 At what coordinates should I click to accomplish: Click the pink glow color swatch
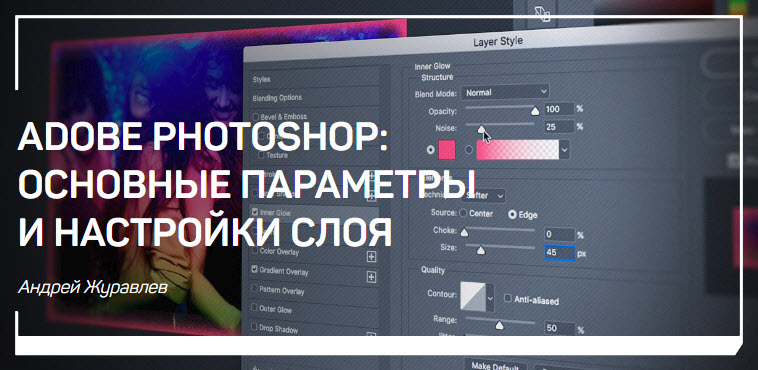coord(447,150)
